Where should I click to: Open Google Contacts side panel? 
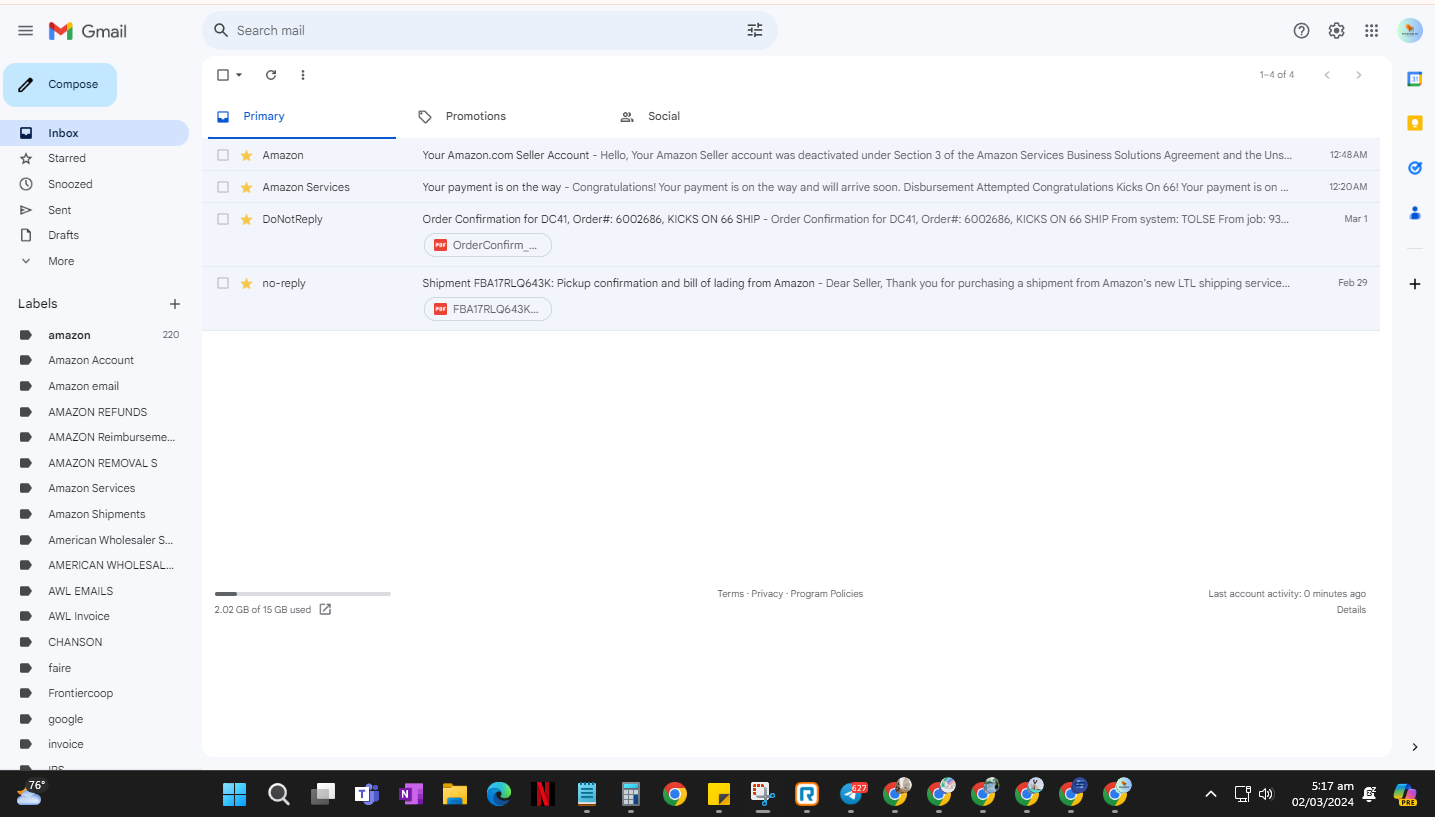coord(1415,212)
